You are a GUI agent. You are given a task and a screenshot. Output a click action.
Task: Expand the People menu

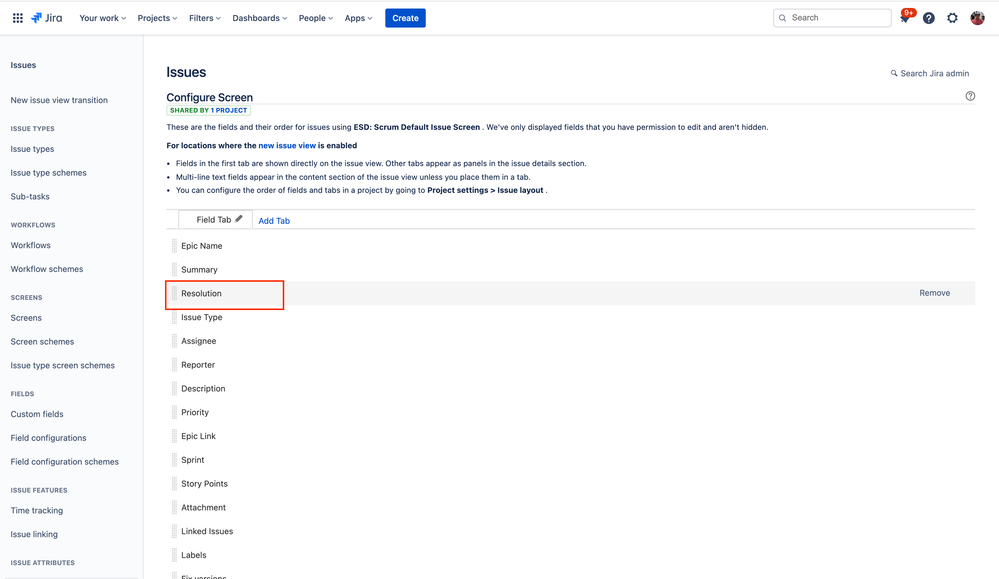(x=315, y=18)
